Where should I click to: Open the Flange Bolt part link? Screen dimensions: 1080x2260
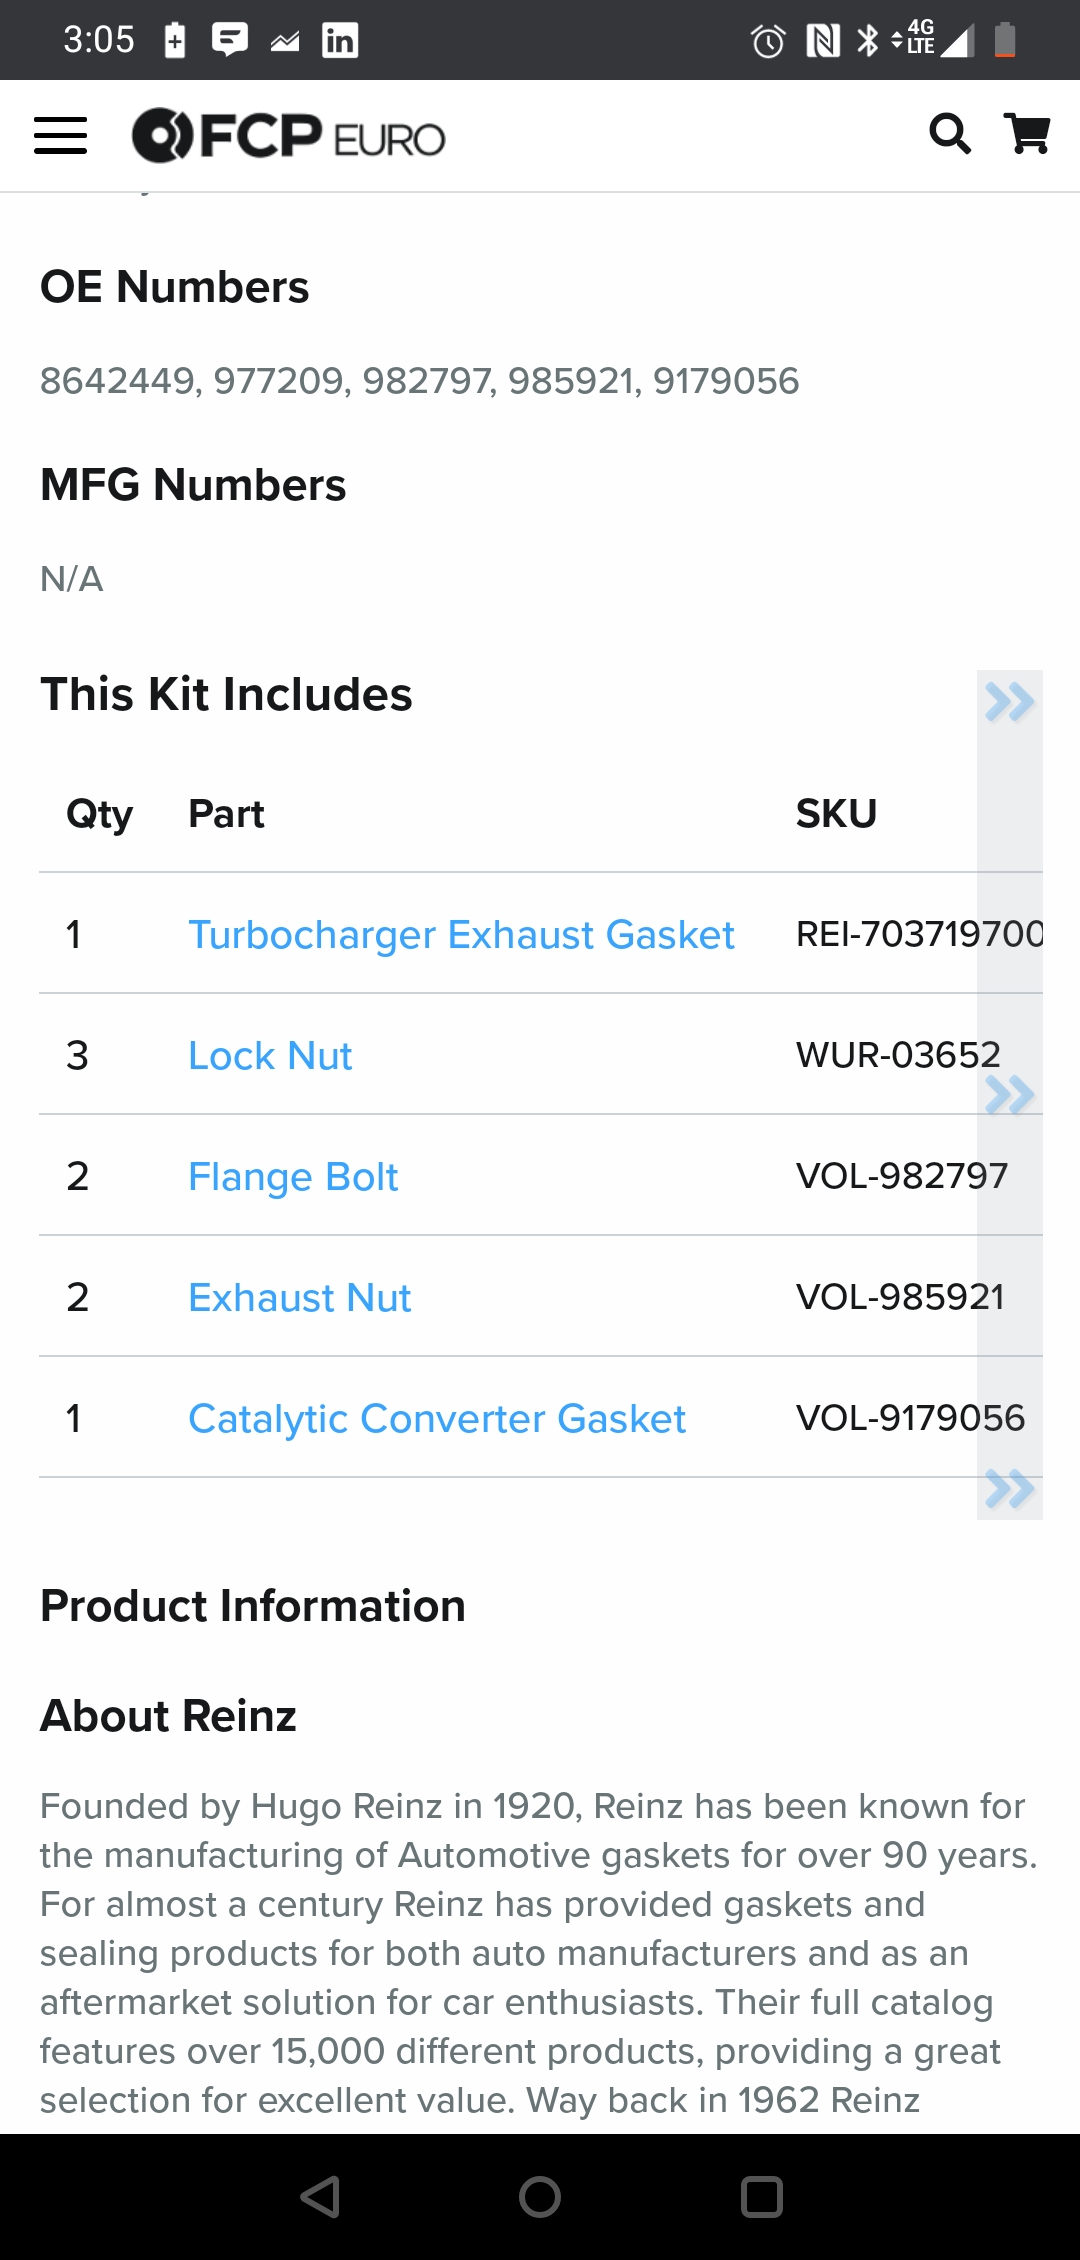tap(293, 1177)
